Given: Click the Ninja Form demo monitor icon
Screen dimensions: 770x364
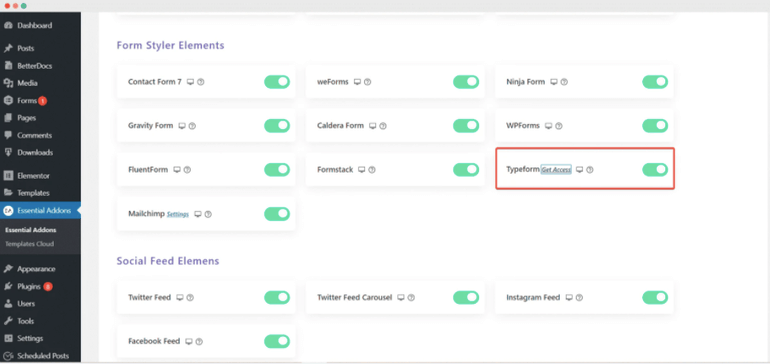Looking at the screenshot, I should click(554, 82).
